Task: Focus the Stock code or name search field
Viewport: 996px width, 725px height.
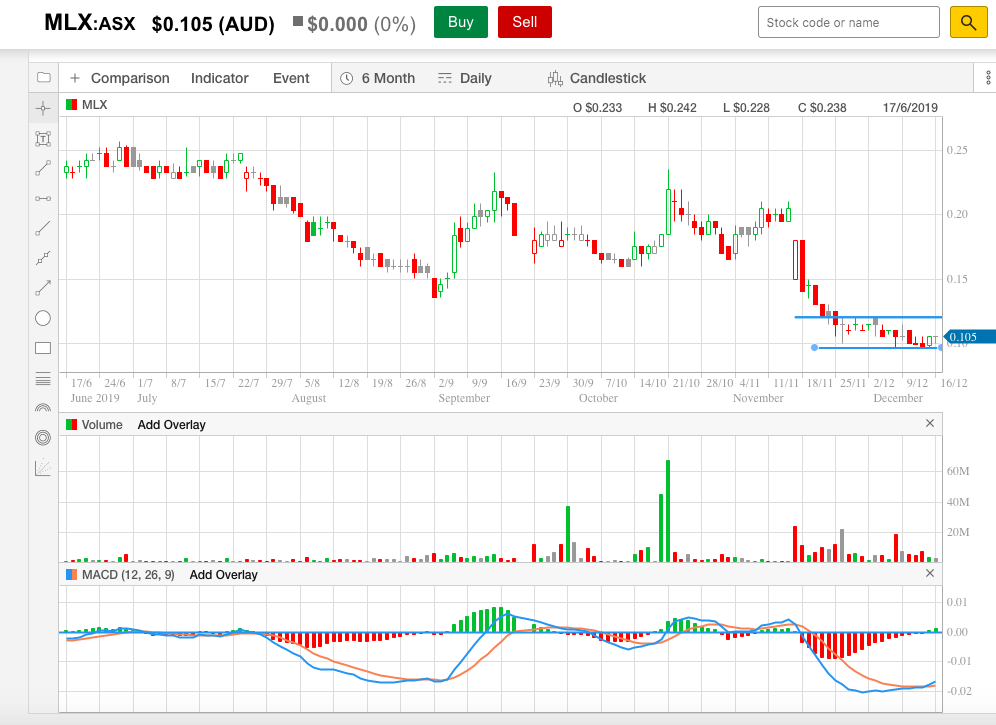Action: point(849,22)
